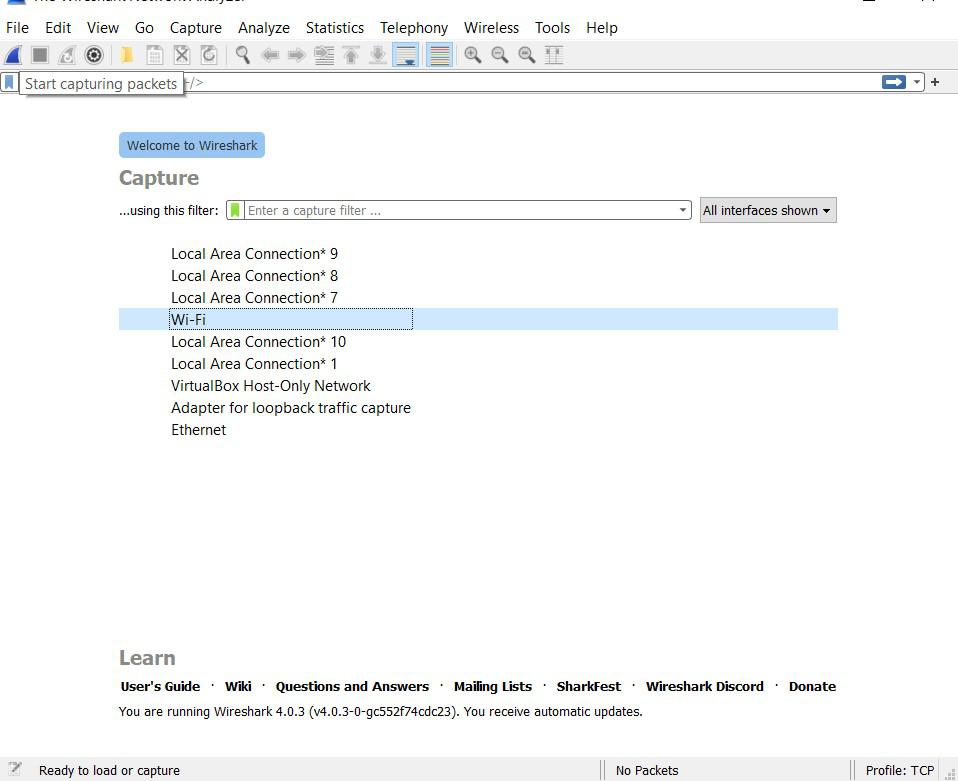958x781 pixels.
Task: Go back to the previous packet
Action: 269,55
